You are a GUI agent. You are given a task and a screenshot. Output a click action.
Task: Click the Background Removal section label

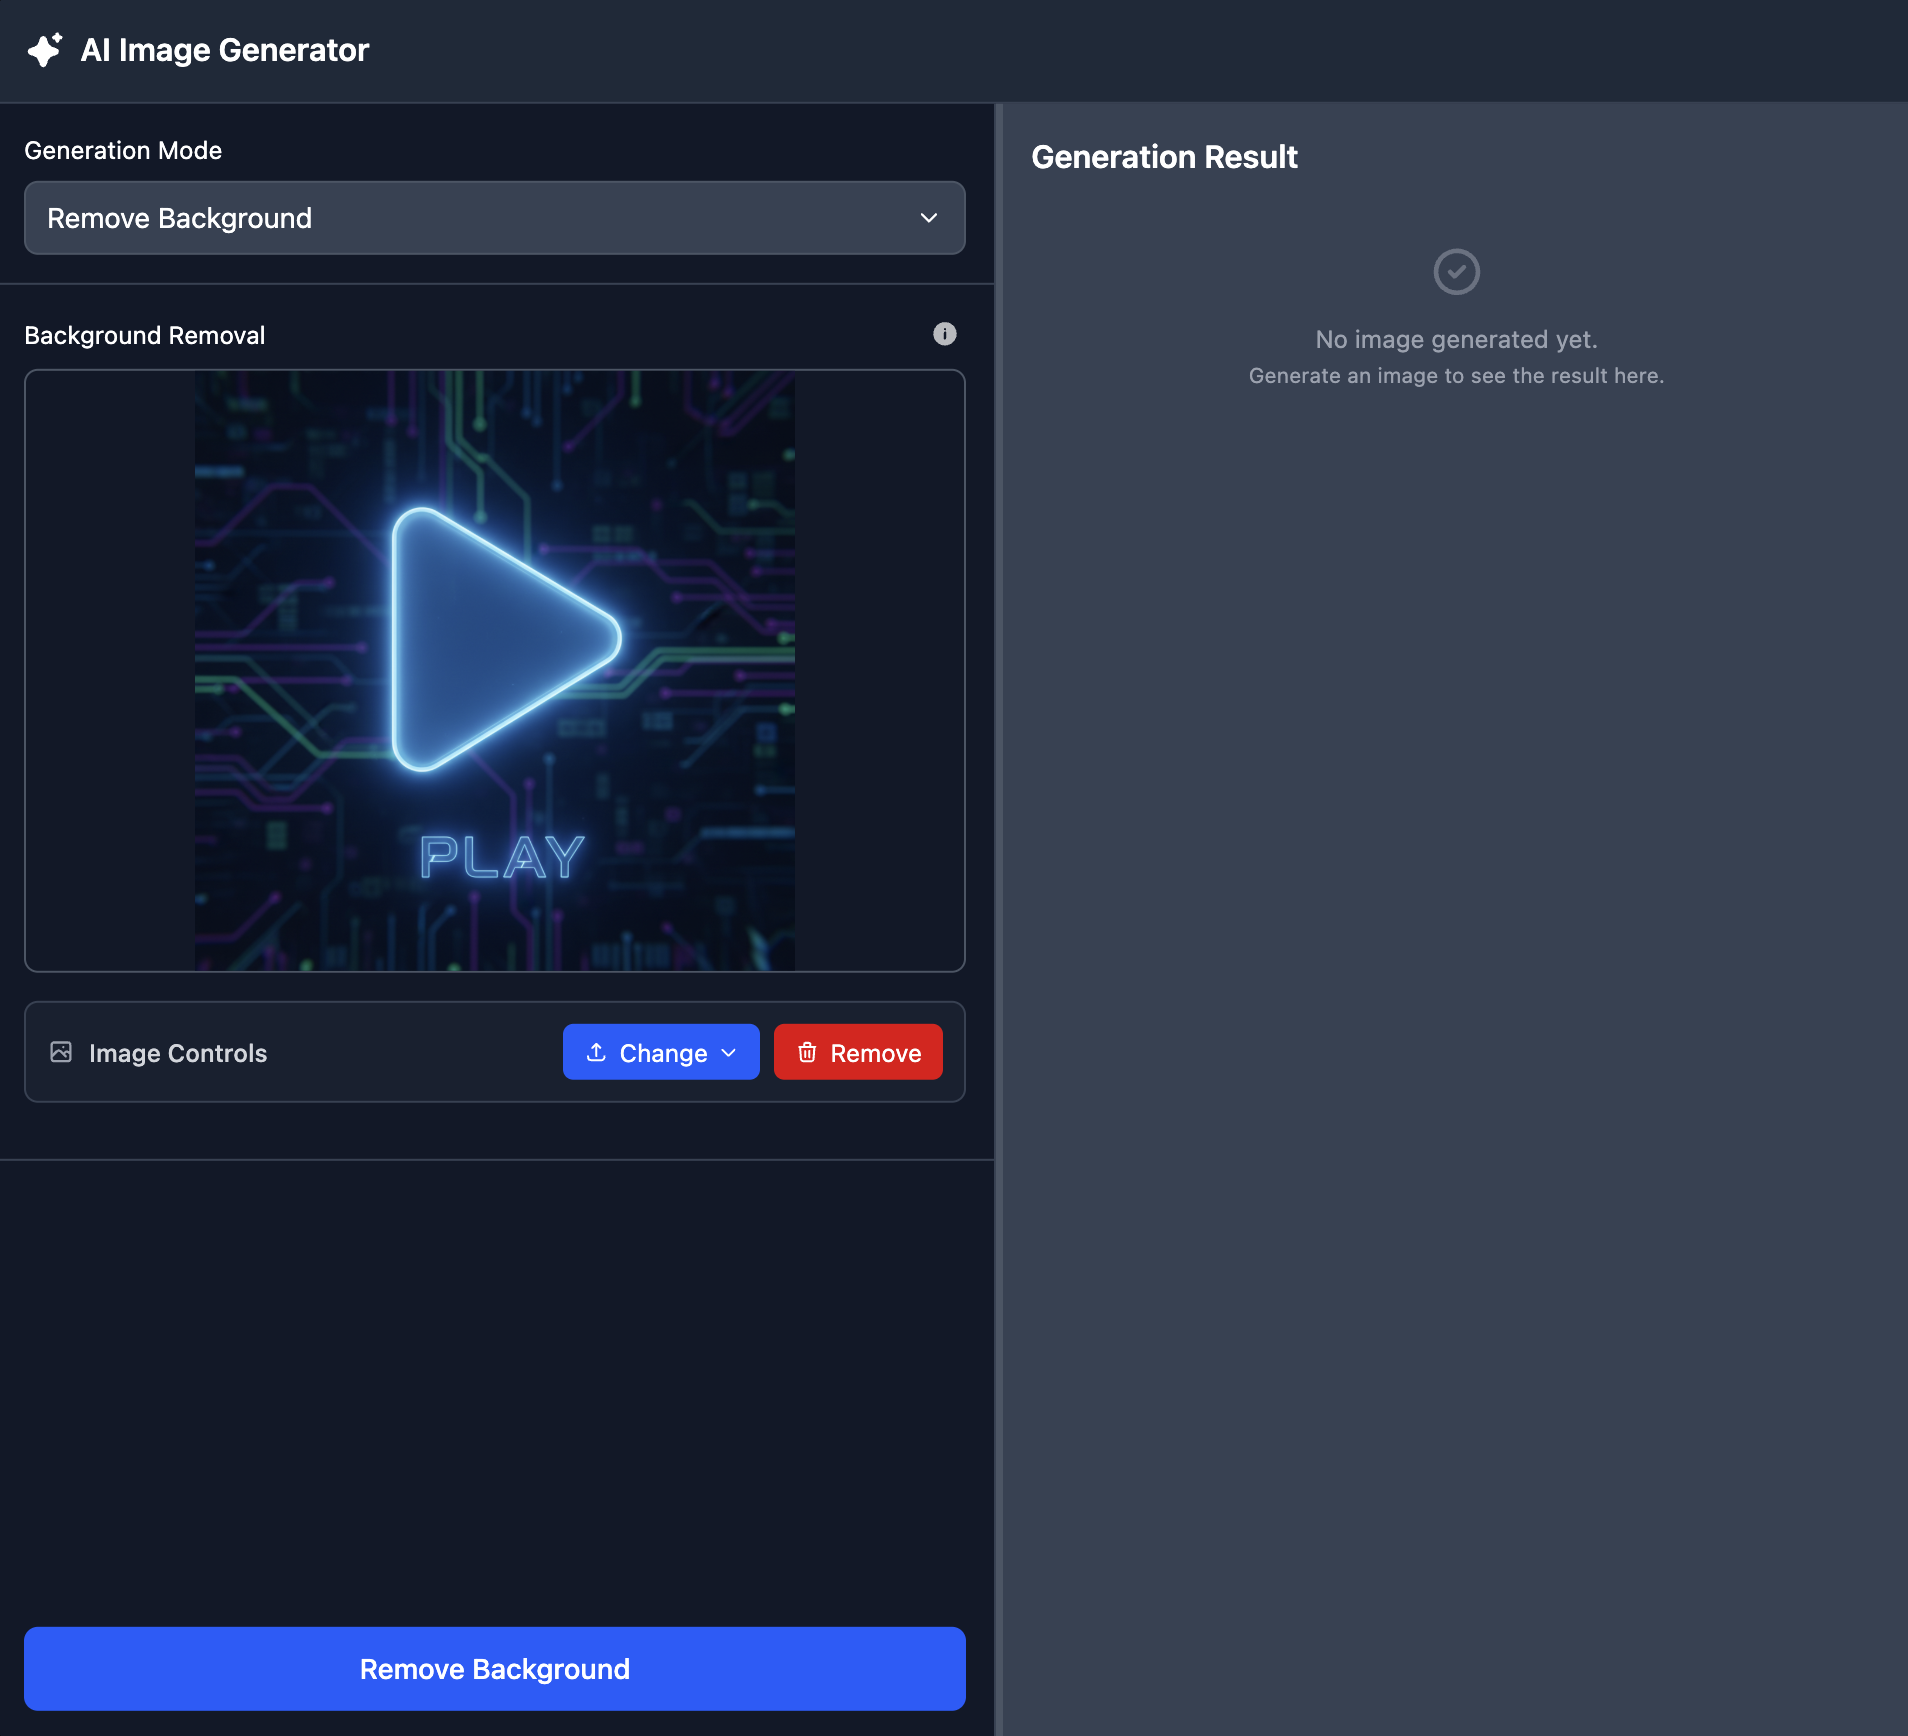point(145,335)
